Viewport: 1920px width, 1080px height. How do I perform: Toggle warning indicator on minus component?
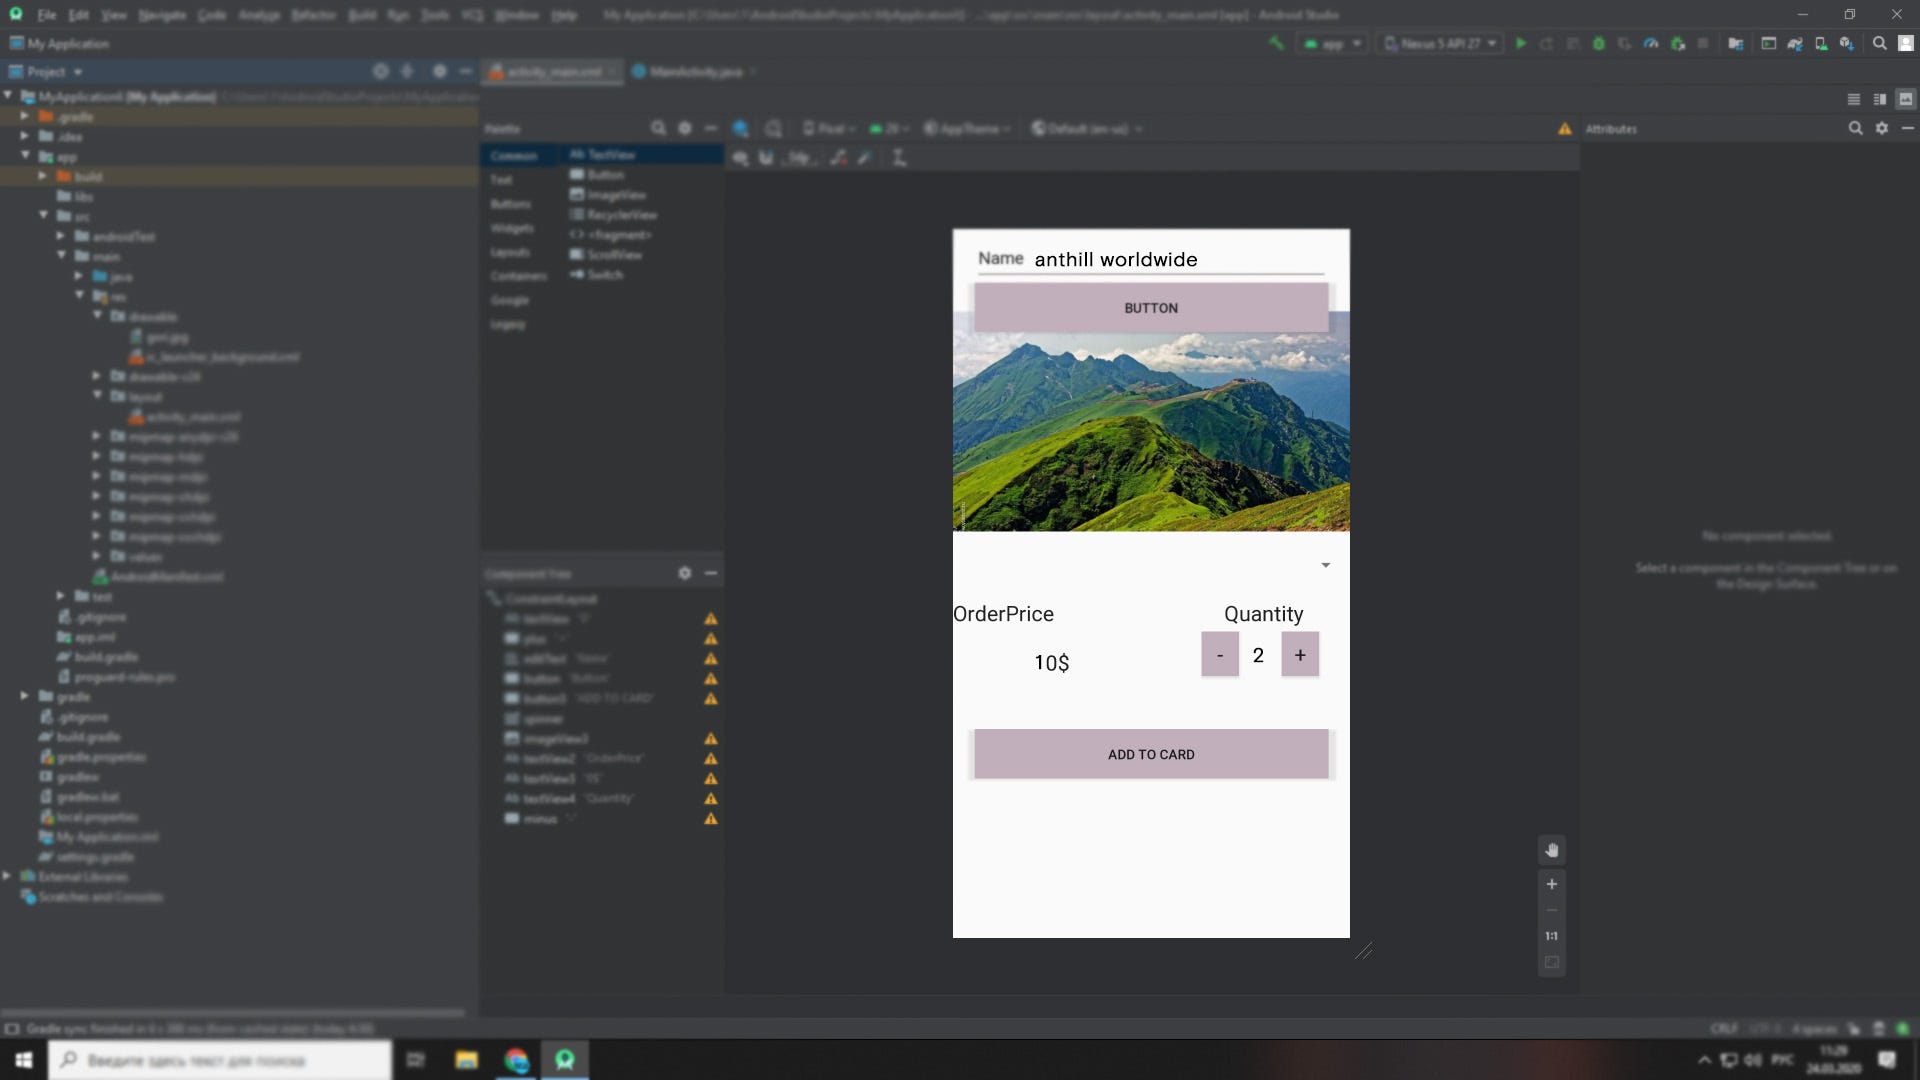click(711, 819)
